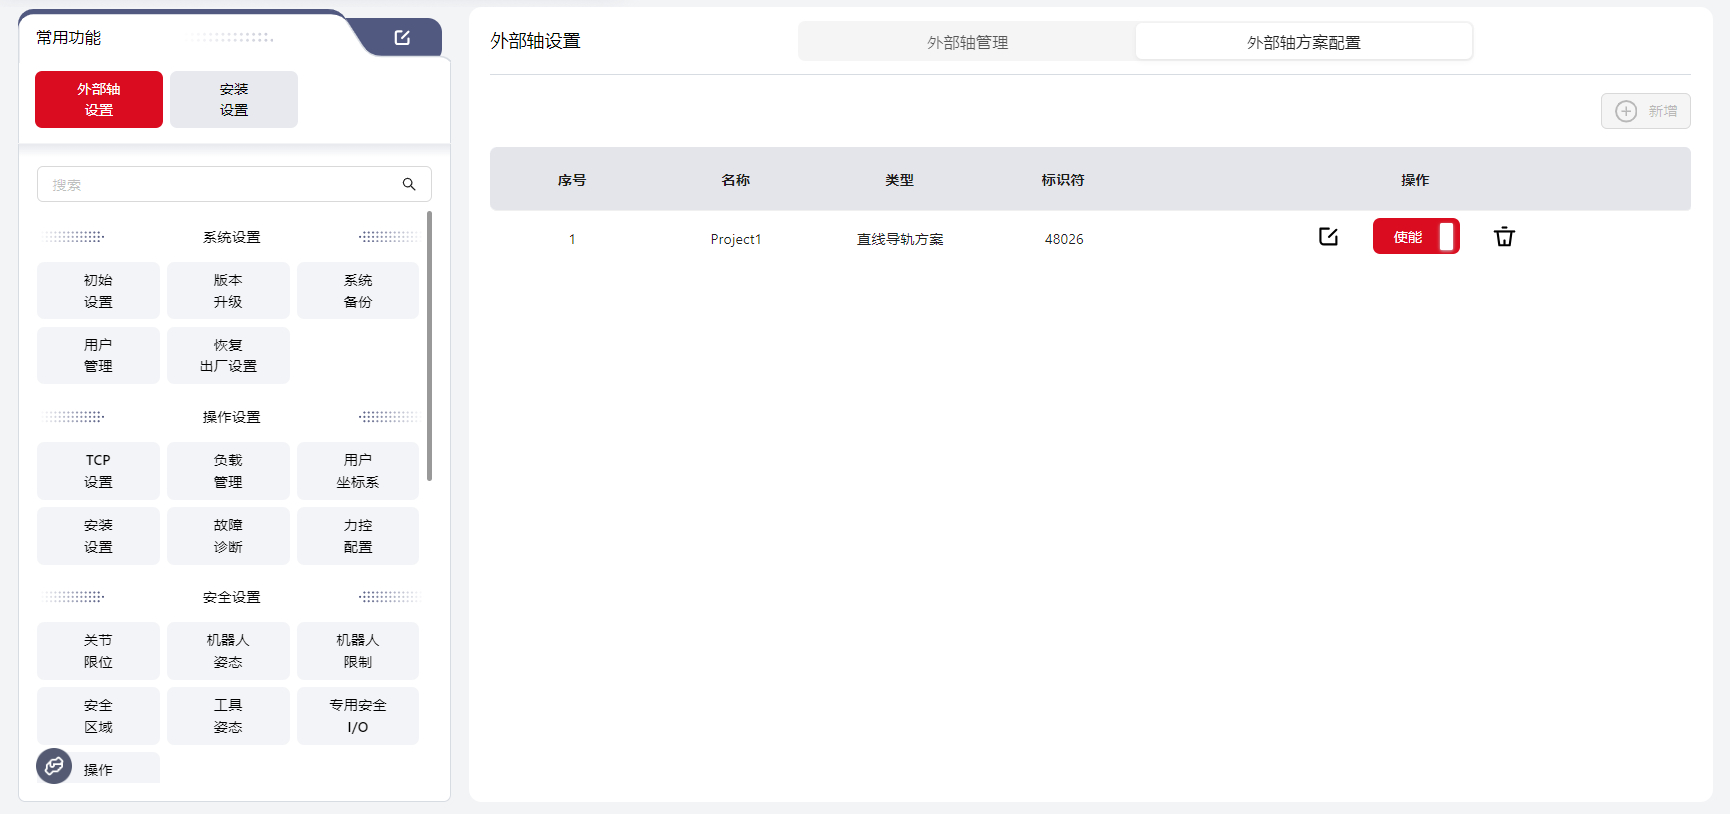Open 安装设置 in the common functions area
The height and width of the screenshot is (814, 1730).
[234, 99]
